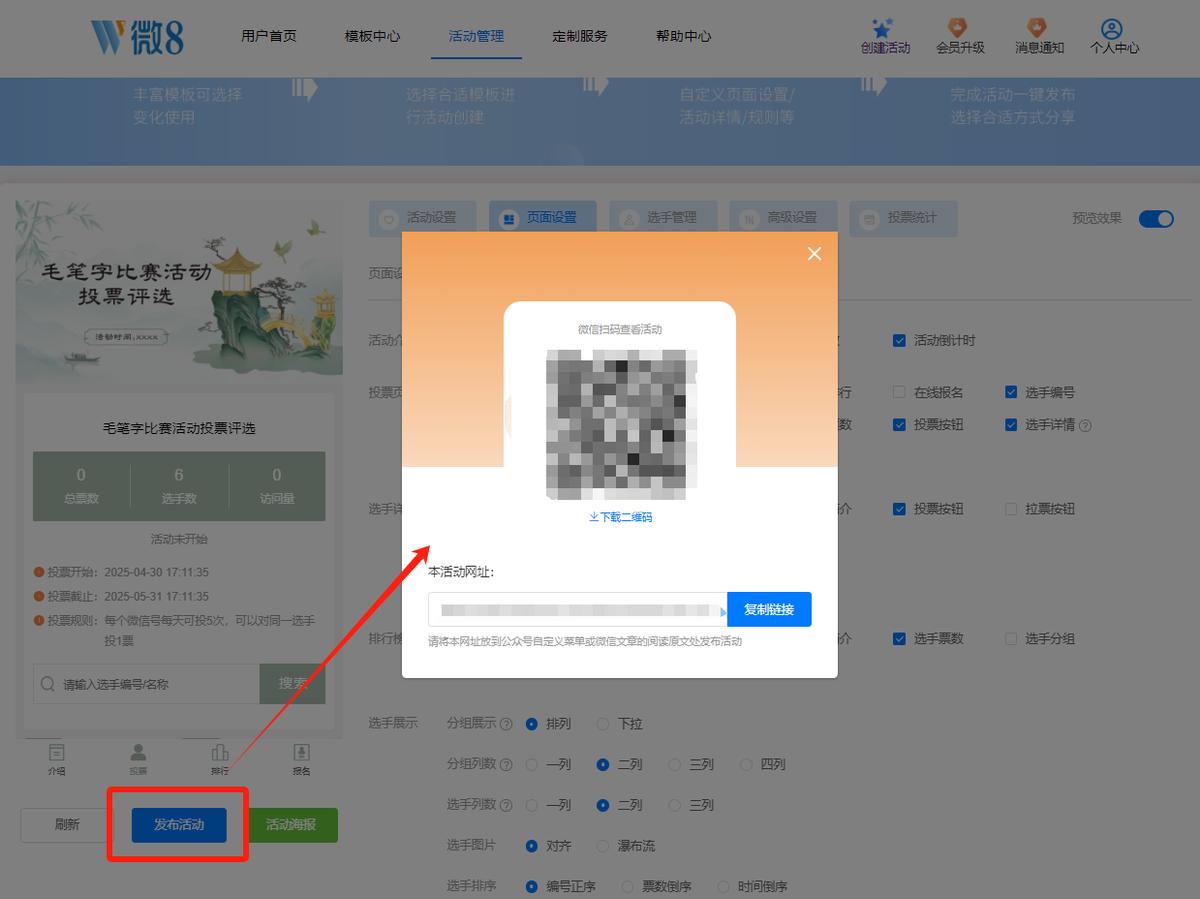Select 时间倒序 for 选手排序

click(723, 887)
